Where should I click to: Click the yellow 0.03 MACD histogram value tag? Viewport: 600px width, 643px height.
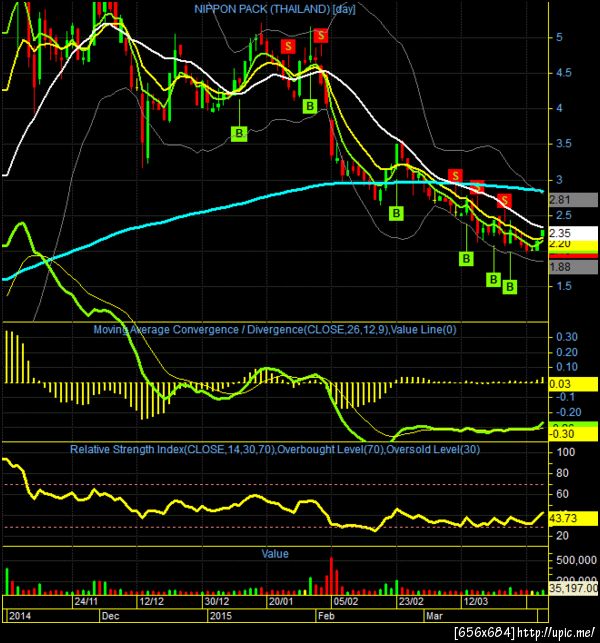point(573,384)
